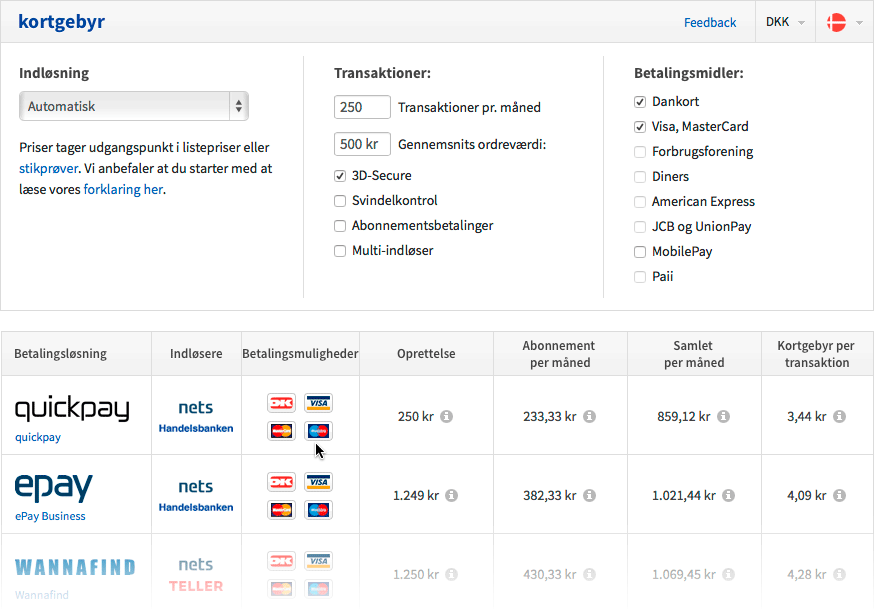The image size is (874, 609).
Task: Sort by Samlet per måned column header
Action: pos(693,354)
